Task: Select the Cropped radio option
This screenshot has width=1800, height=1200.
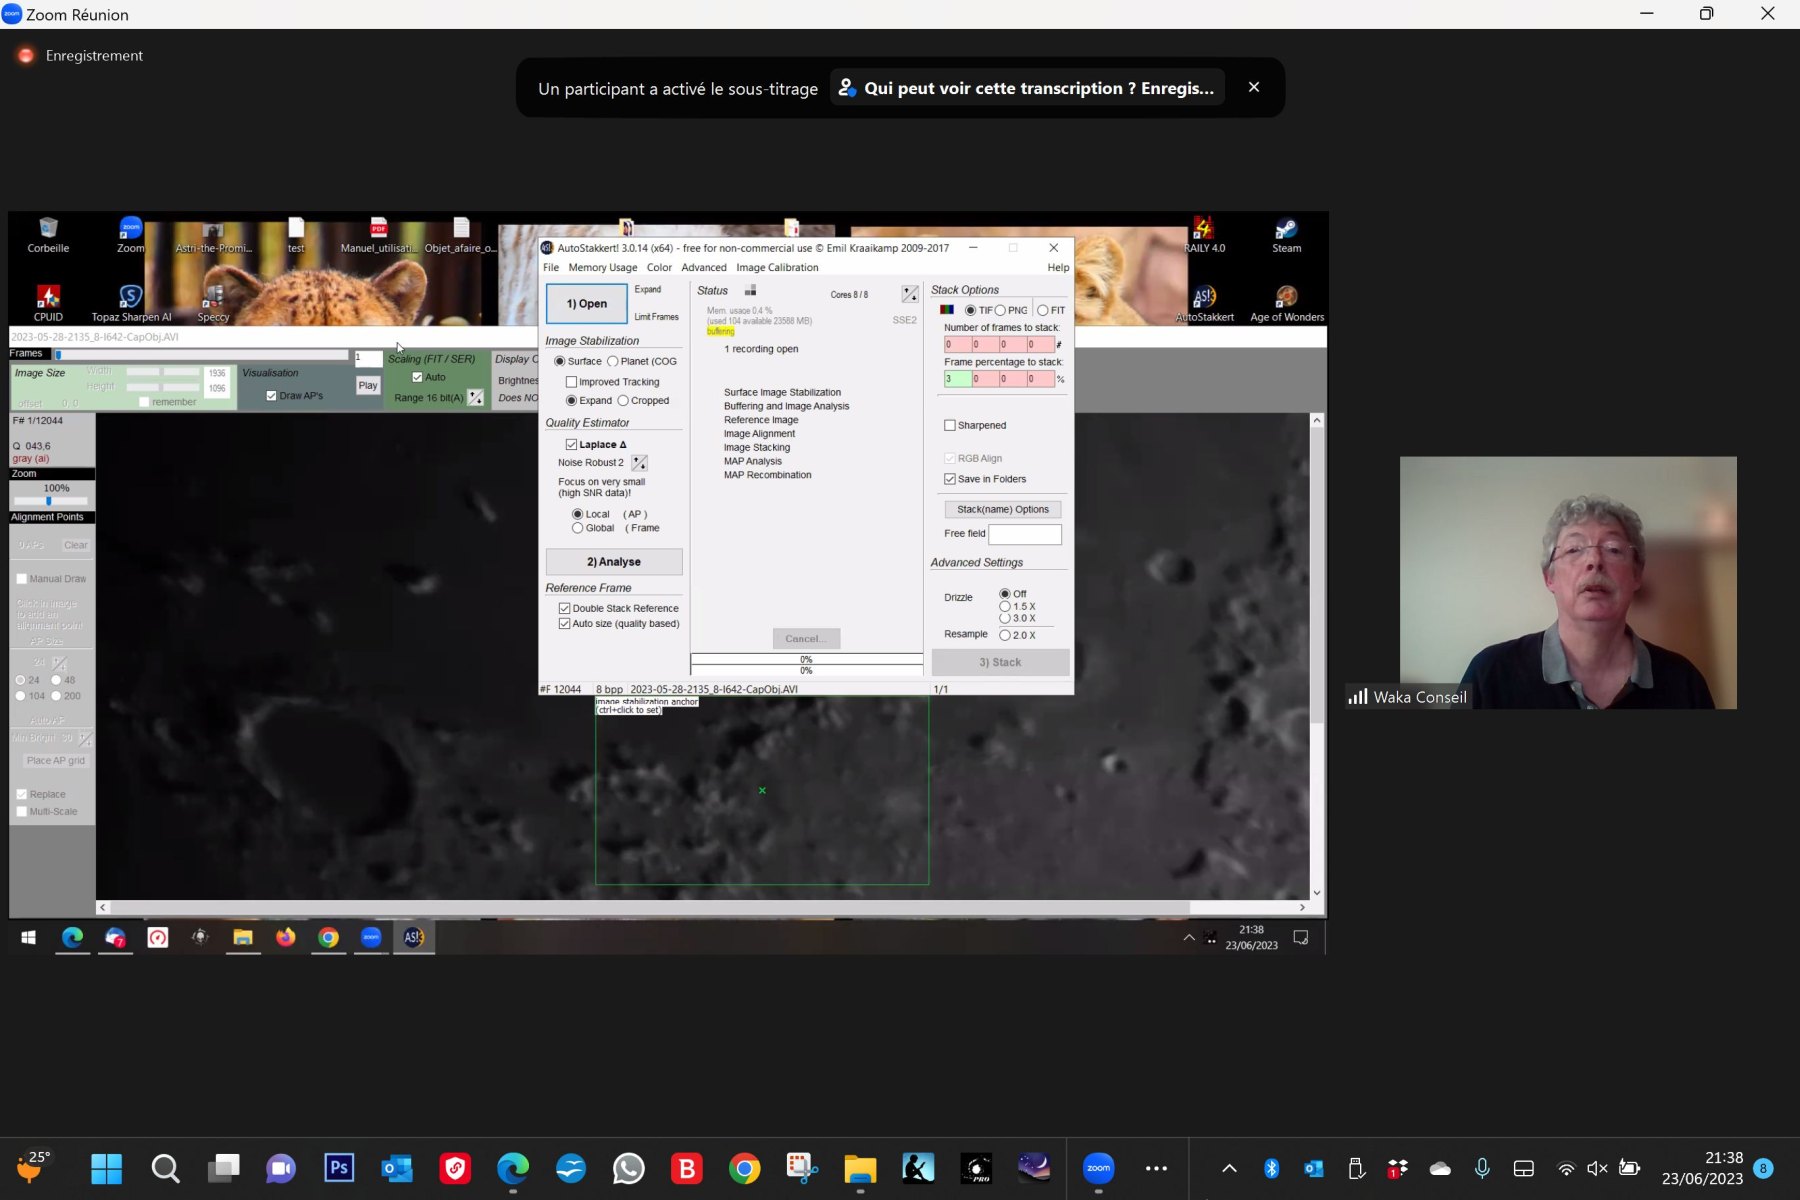Action: click(623, 401)
